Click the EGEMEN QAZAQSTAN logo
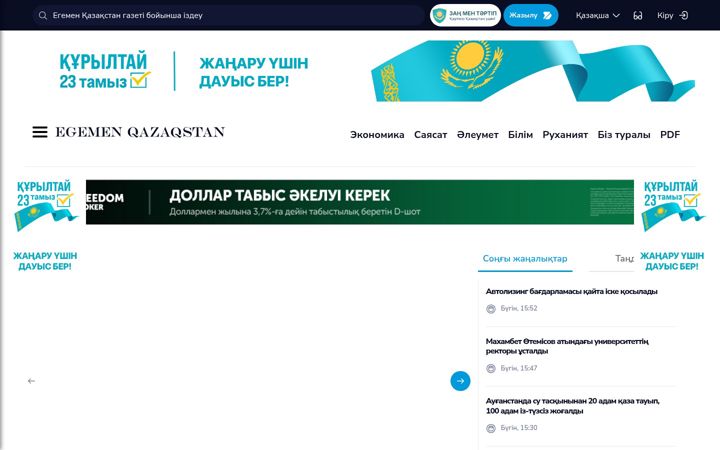 pyautogui.click(x=140, y=132)
